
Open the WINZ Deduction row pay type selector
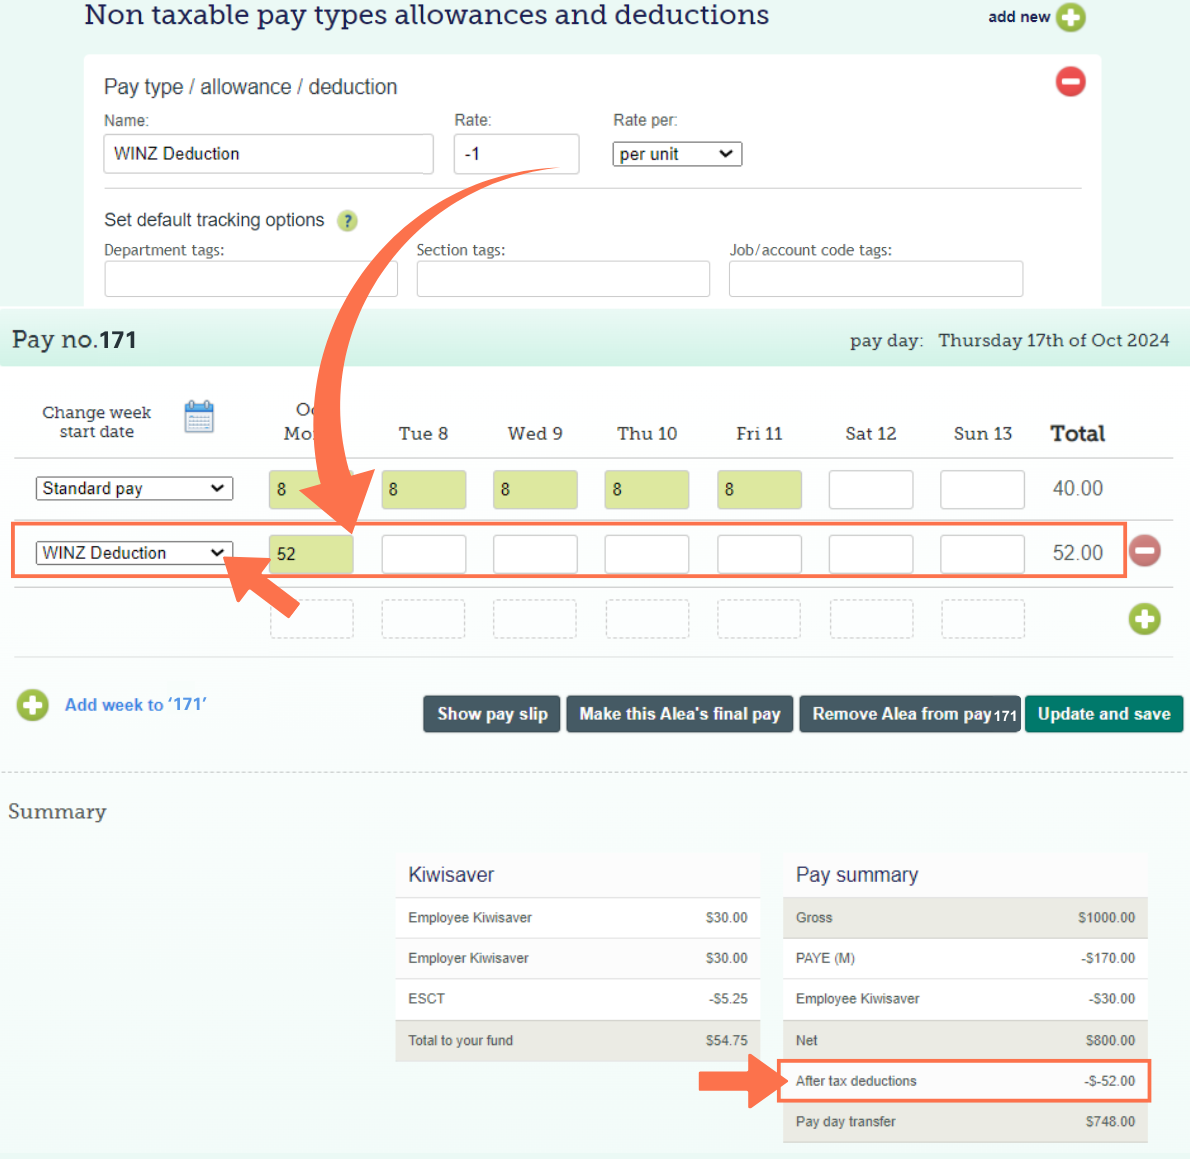(x=133, y=552)
